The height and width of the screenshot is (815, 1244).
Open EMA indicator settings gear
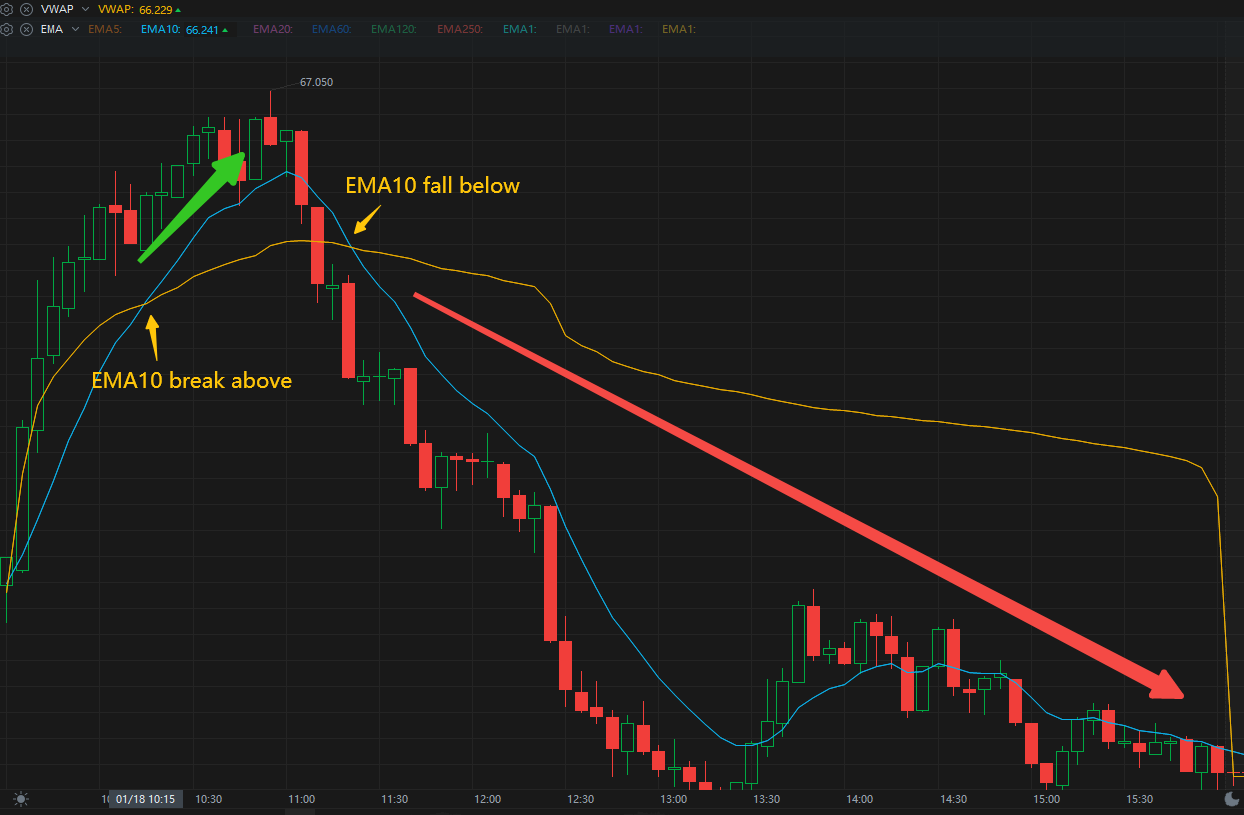point(5,29)
